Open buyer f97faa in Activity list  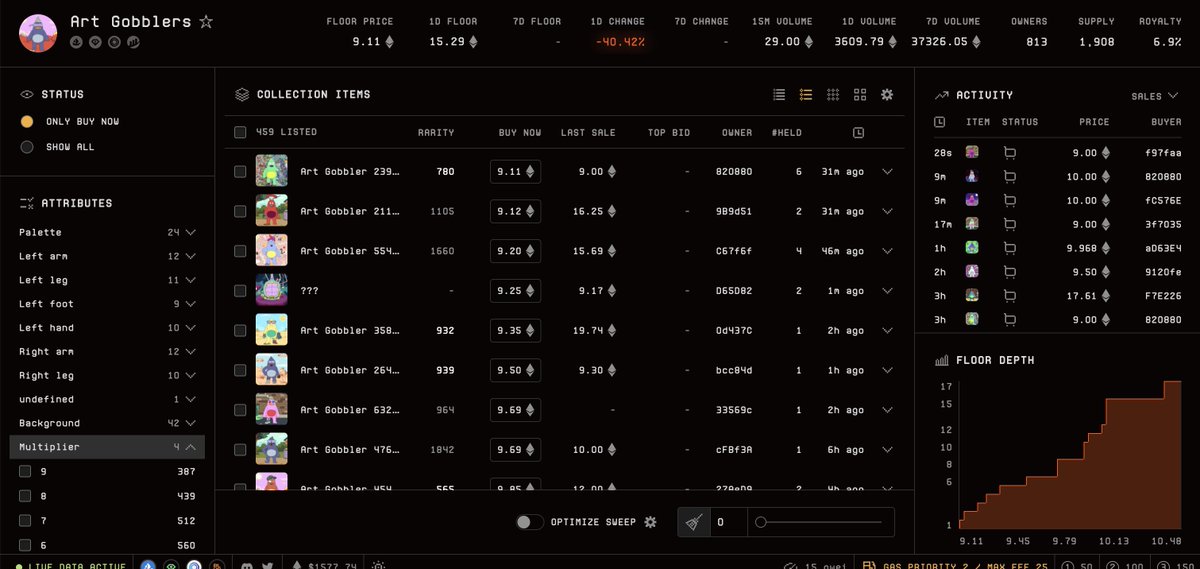[1163, 153]
